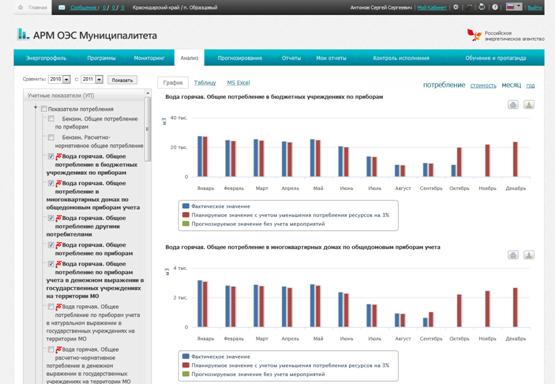The width and height of the screenshot is (555, 384).
Task: Collapse the Учетные показатели panel arrow
Action: (148, 93)
